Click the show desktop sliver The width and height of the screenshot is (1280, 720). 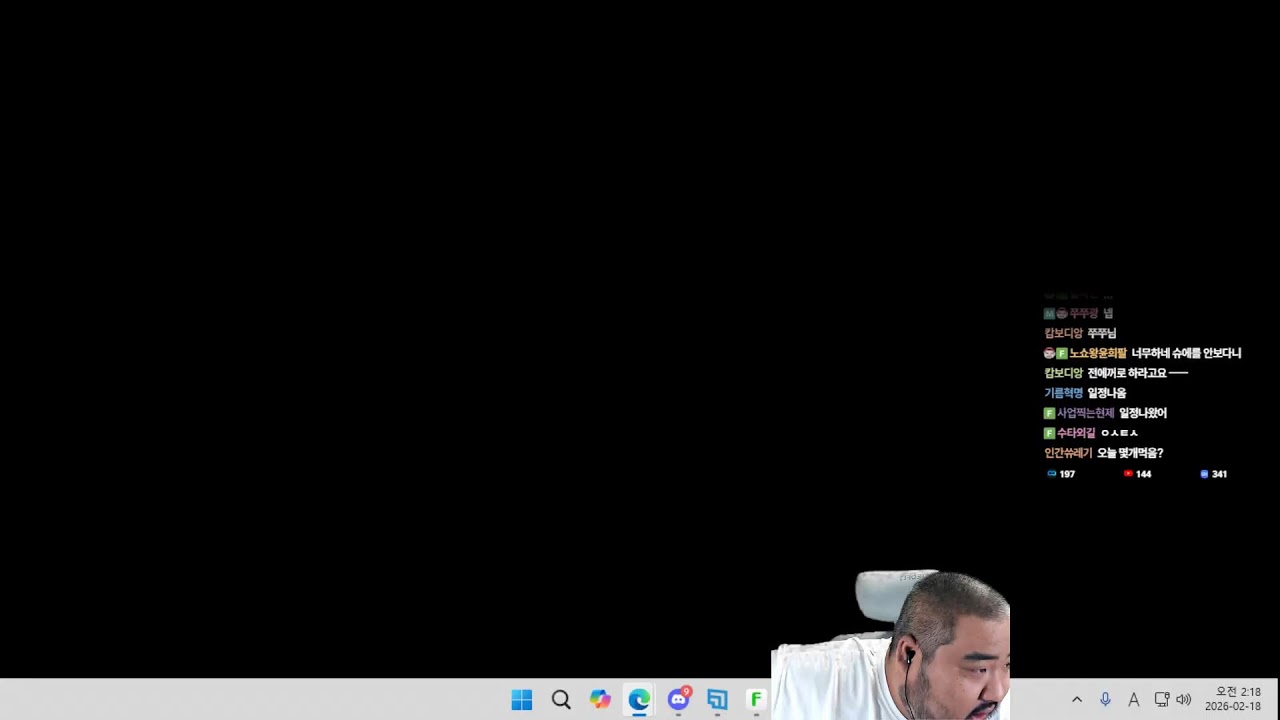(1275, 700)
